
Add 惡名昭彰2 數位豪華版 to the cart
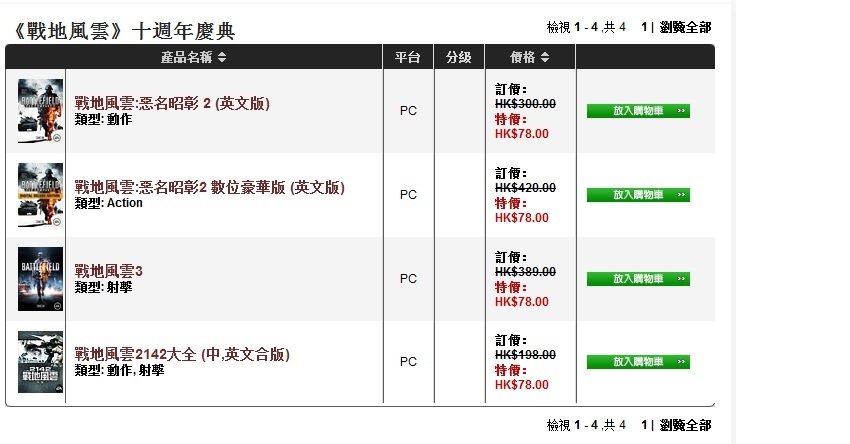pos(638,195)
